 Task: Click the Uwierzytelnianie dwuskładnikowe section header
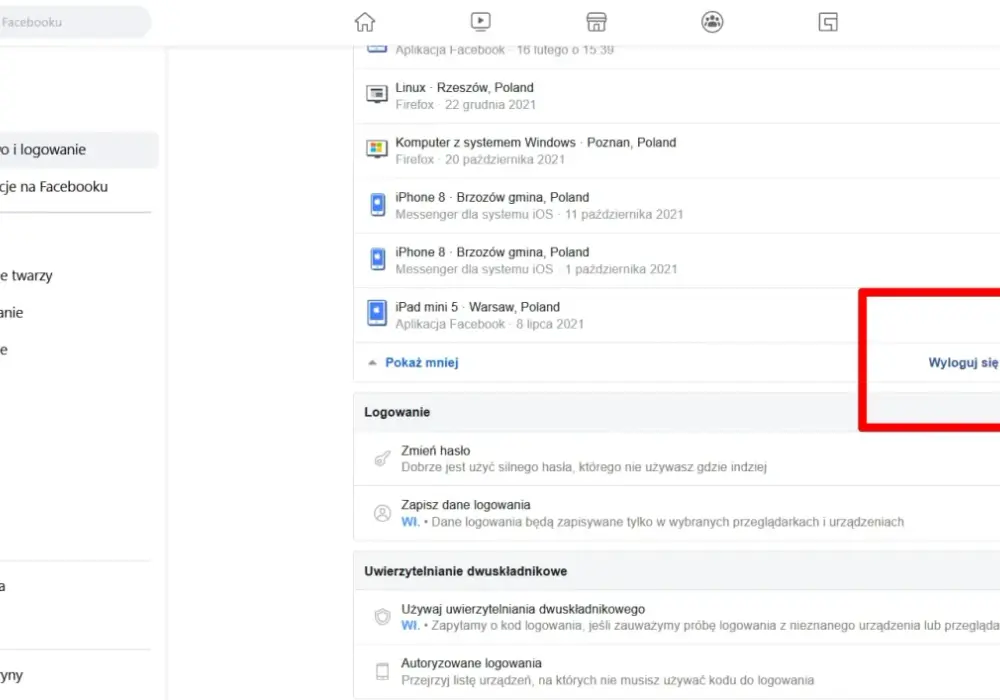click(x=677, y=571)
